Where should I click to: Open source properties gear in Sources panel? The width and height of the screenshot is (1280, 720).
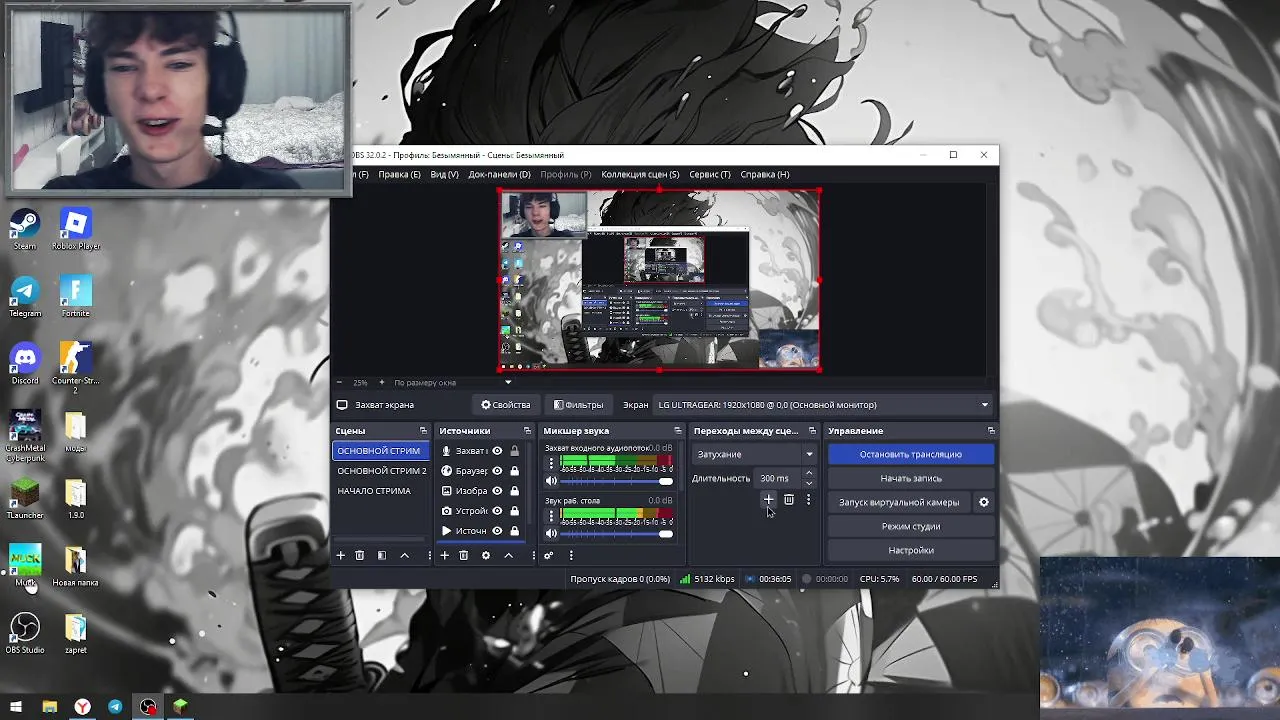486,555
